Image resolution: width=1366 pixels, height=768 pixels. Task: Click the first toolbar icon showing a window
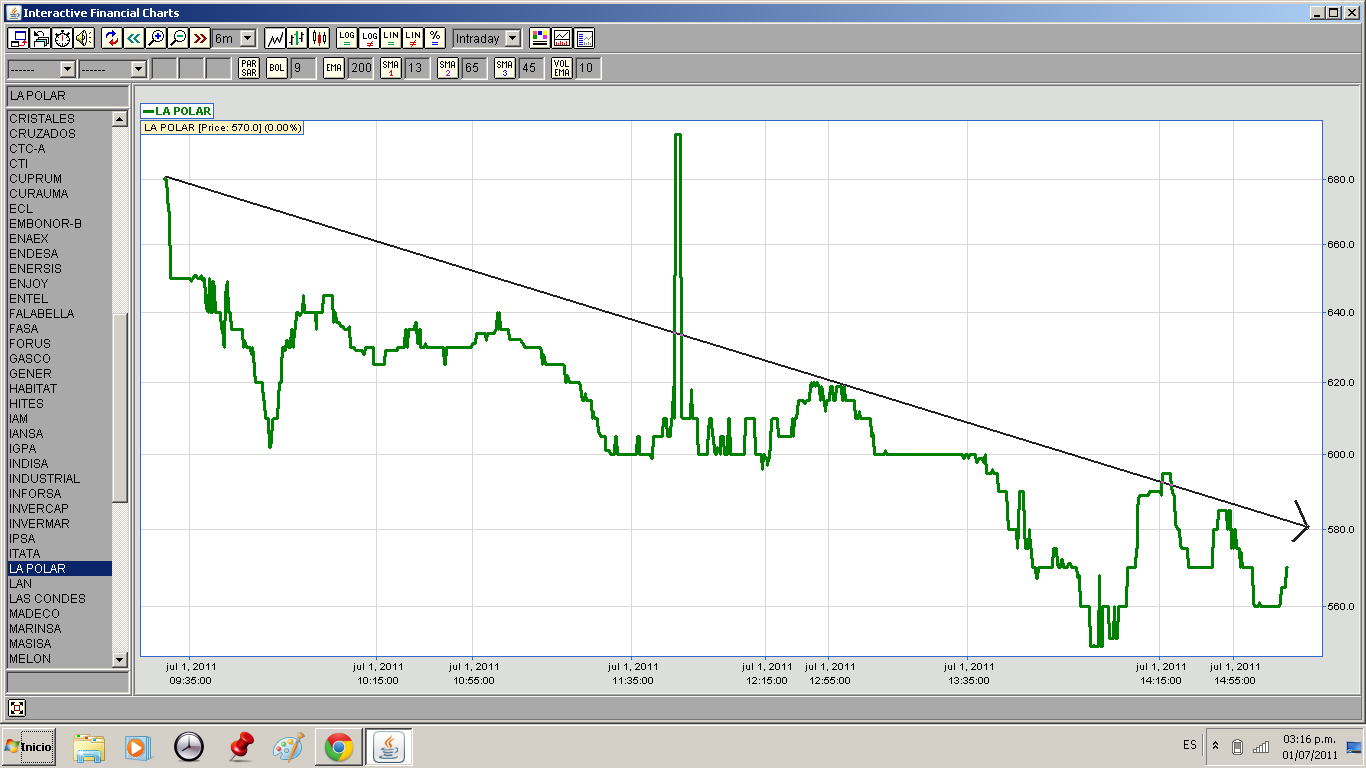click(x=18, y=38)
